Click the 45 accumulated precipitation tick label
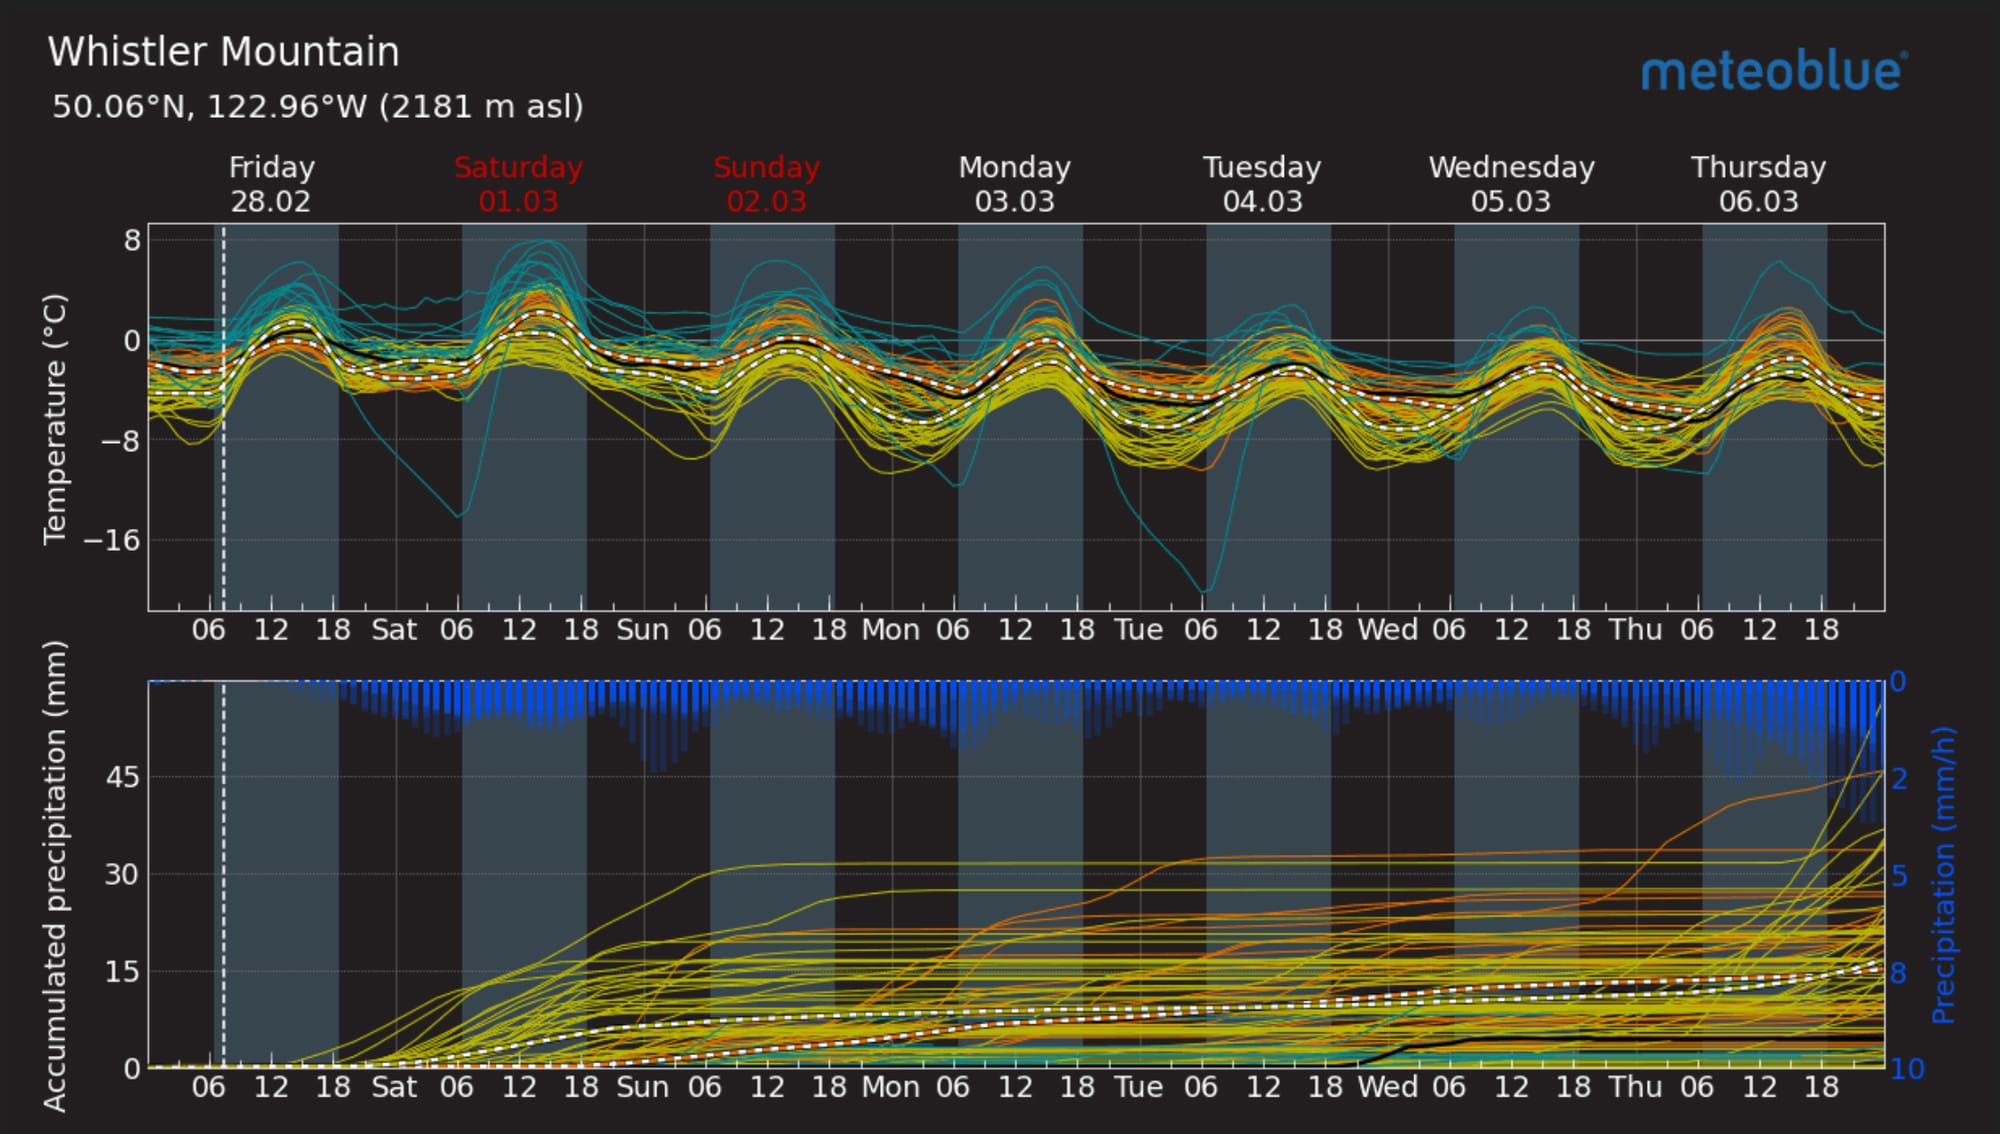Image resolution: width=2000 pixels, height=1134 pixels. click(122, 777)
